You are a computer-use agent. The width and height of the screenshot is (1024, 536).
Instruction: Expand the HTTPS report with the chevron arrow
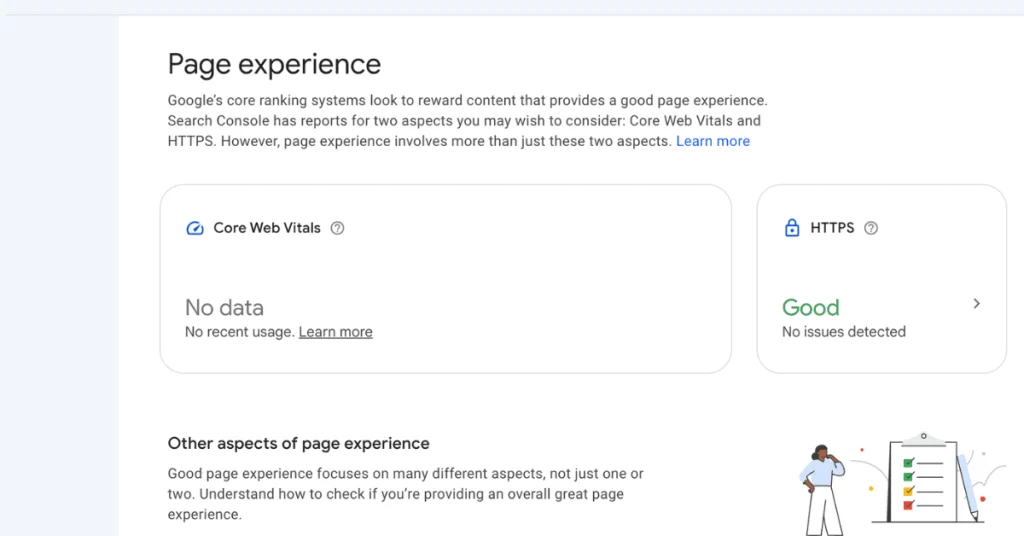(x=976, y=304)
